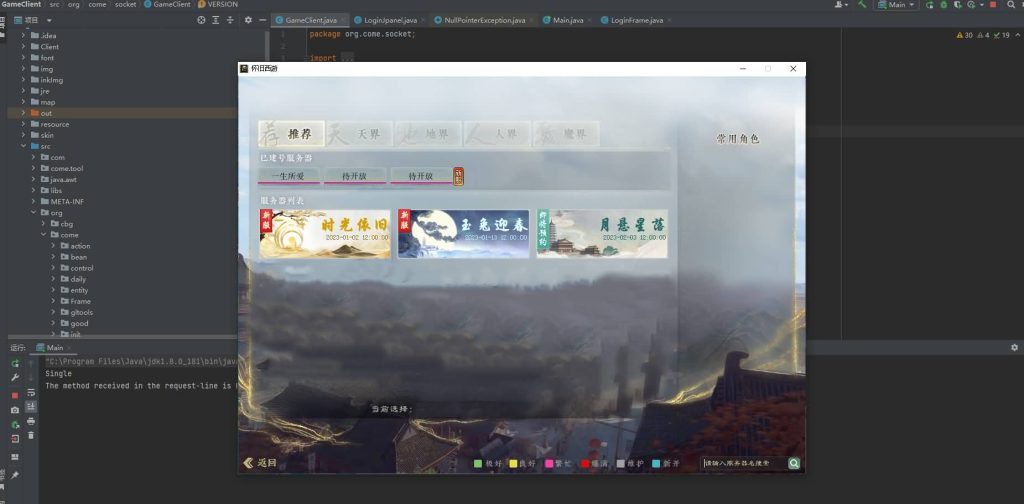Click the camera thread dump icon in run panel
Image resolution: width=1024 pixels, height=504 pixels.
pyautogui.click(x=15, y=410)
